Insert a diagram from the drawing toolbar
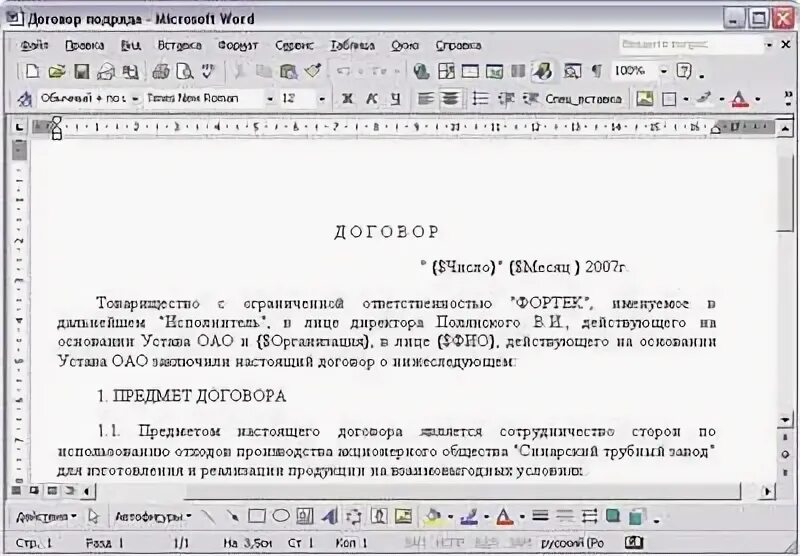The image size is (800, 556). (353, 517)
